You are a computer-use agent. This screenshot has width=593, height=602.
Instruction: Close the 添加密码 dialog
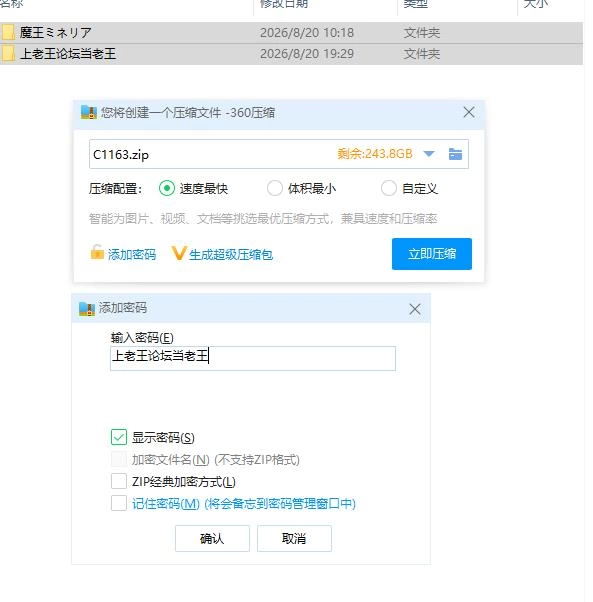click(x=415, y=309)
